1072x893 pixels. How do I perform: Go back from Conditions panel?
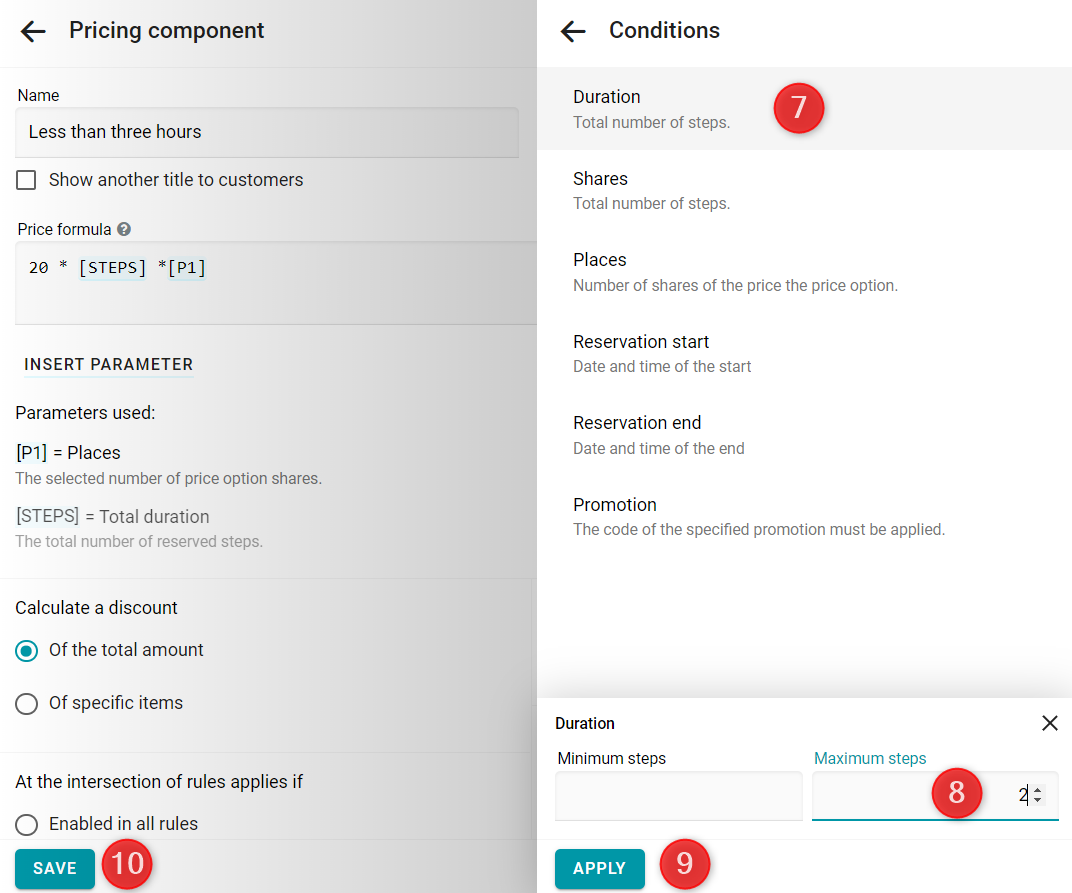click(573, 31)
